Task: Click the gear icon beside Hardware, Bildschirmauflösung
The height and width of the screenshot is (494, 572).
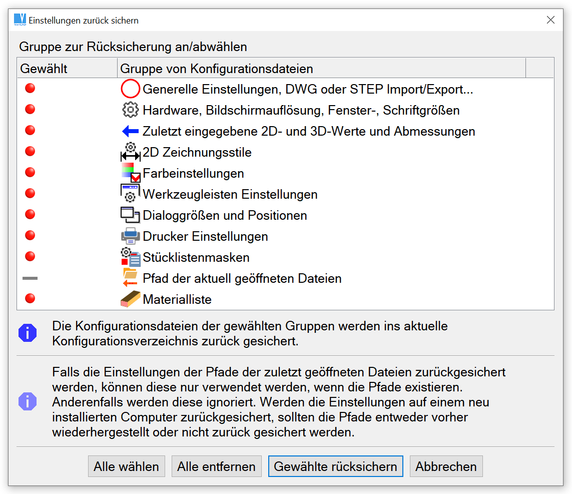Action: pos(130,110)
